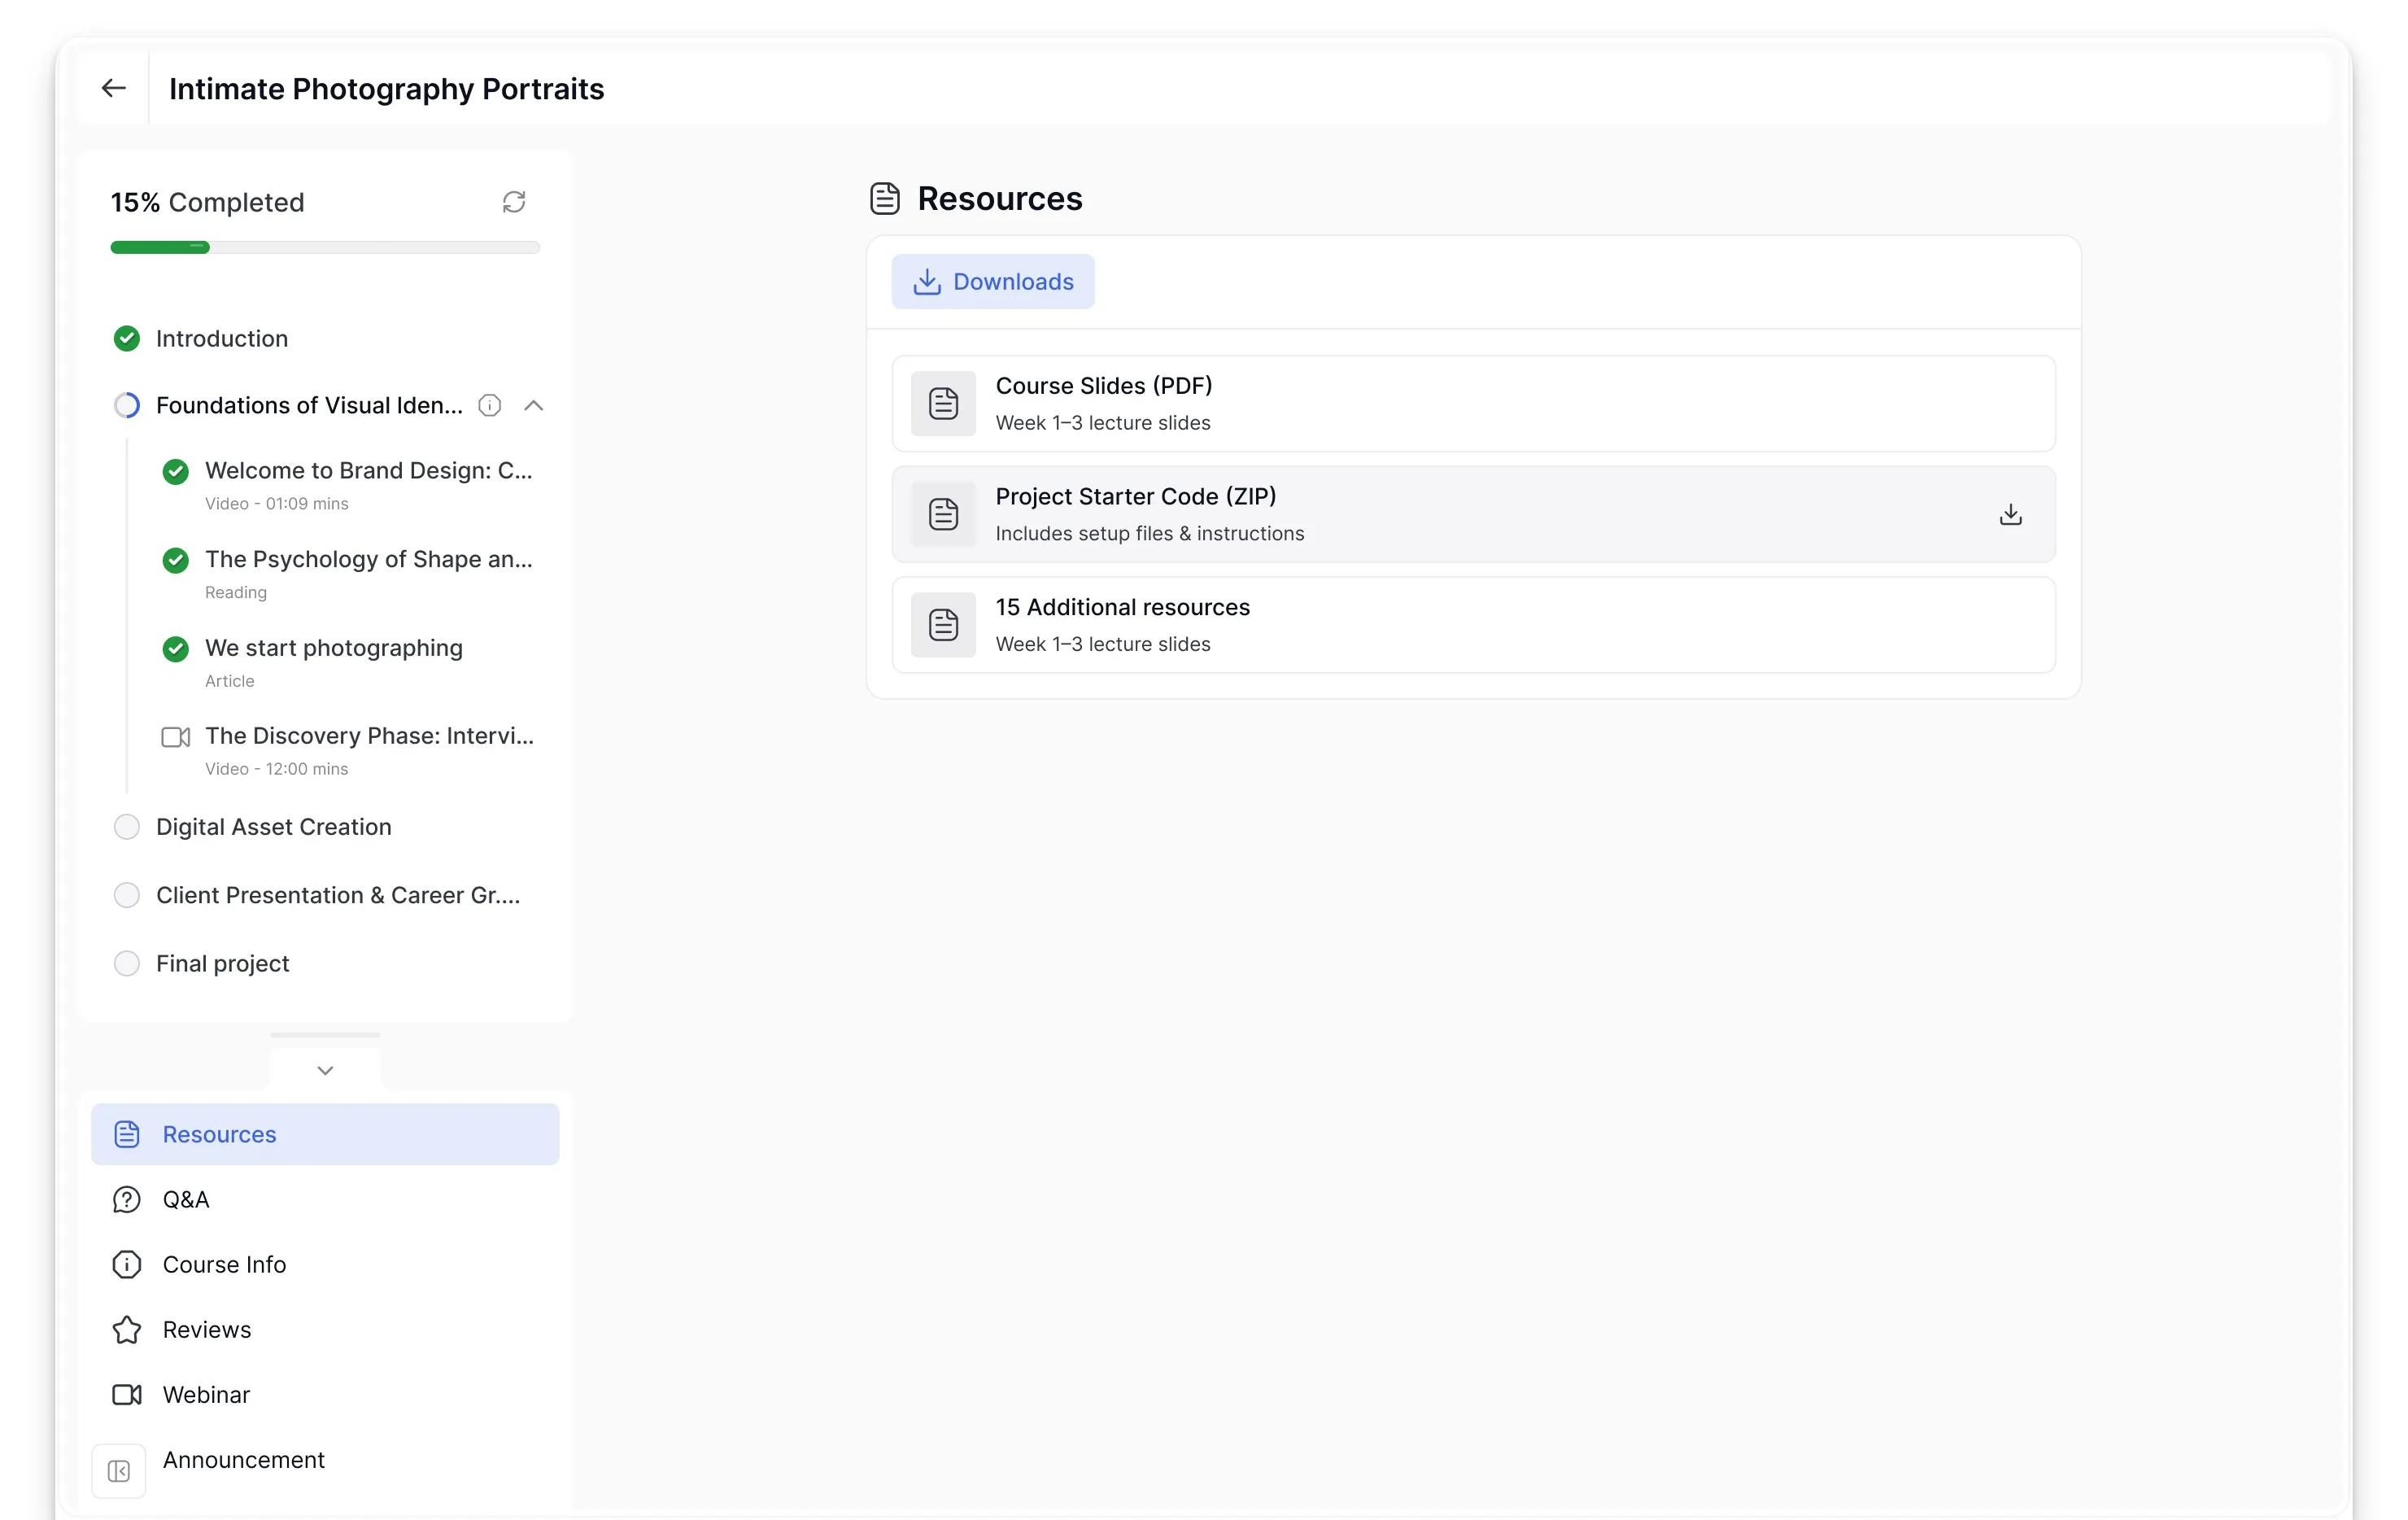Viewport: 2408px width, 1520px height.
Task: Open the Q&A section
Action: coord(186,1199)
